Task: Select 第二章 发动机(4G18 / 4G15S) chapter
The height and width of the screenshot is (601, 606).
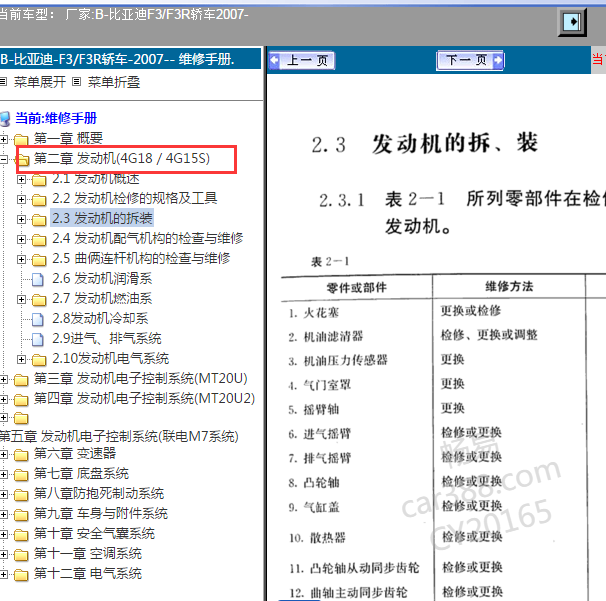Action: pyautogui.click(x=122, y=158)
